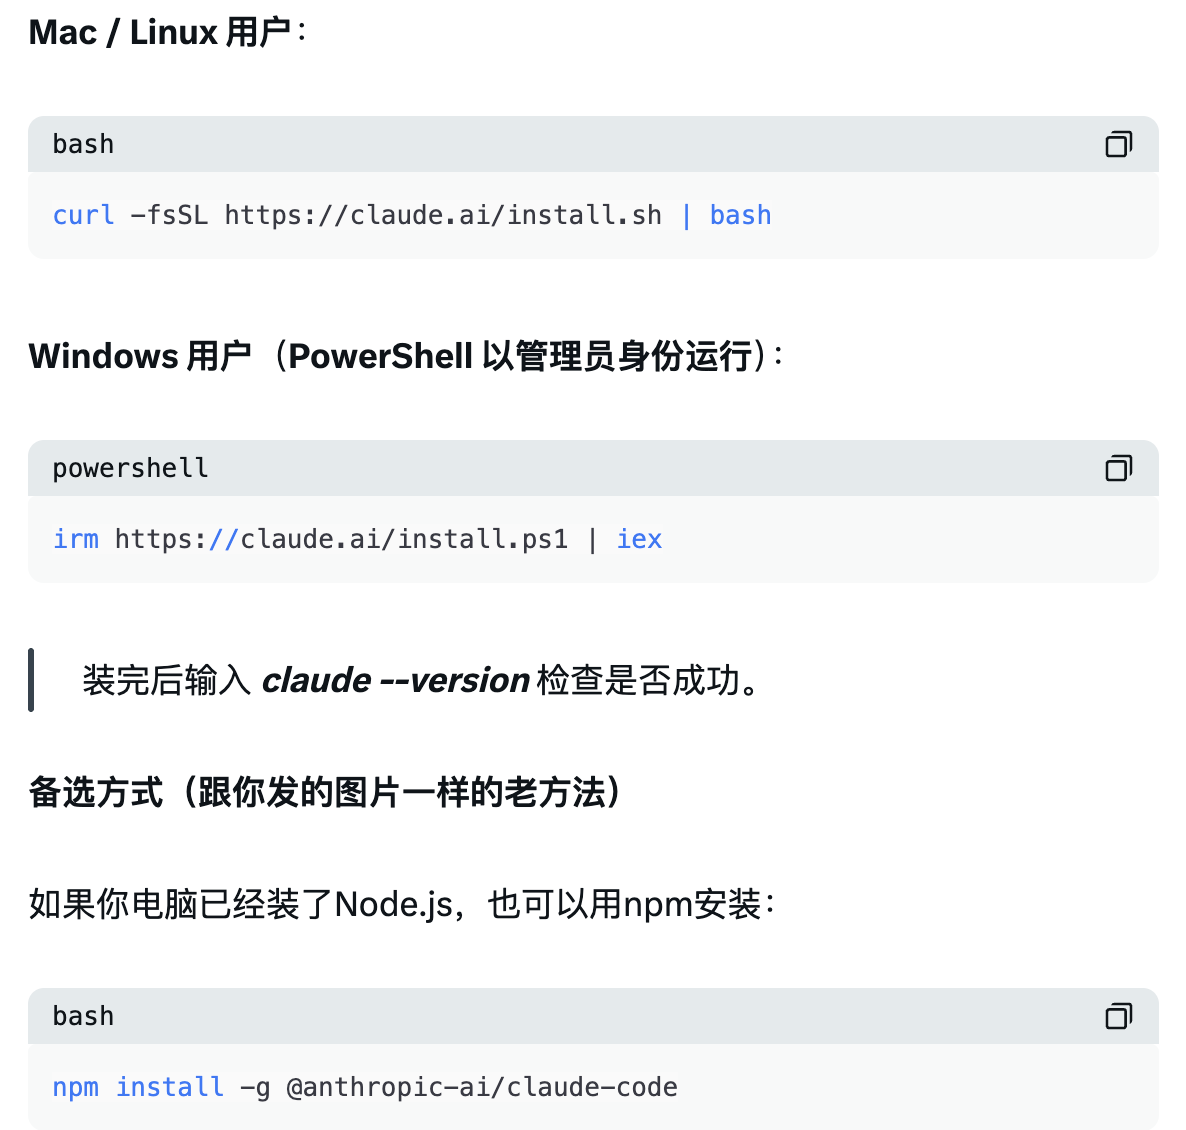Click the blue bash after the pipe
Image resolution: width=1186 pixels, height=1130 pixels.
[740, 216]
